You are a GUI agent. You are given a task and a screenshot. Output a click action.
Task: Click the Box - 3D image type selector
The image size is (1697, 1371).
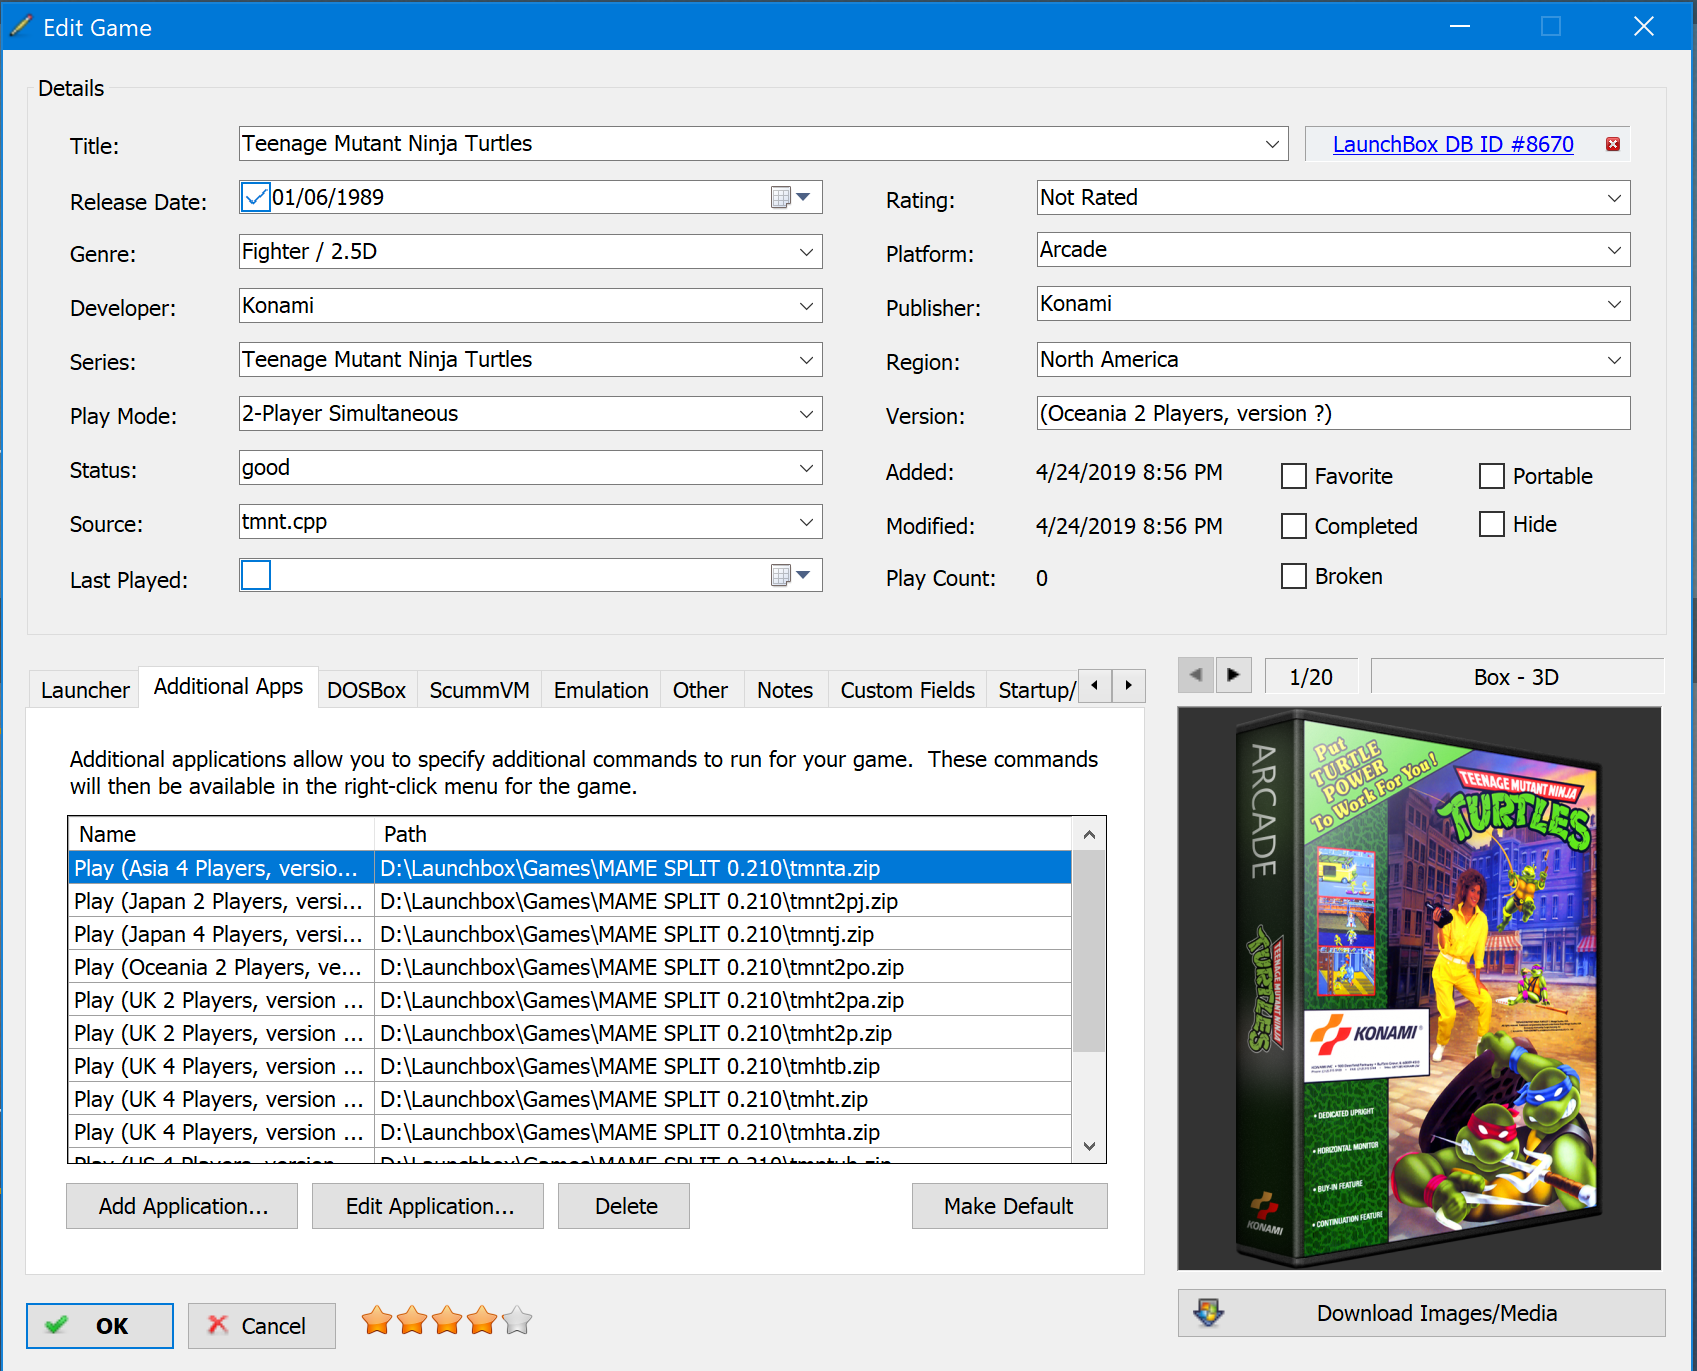tap(1516, 676)
